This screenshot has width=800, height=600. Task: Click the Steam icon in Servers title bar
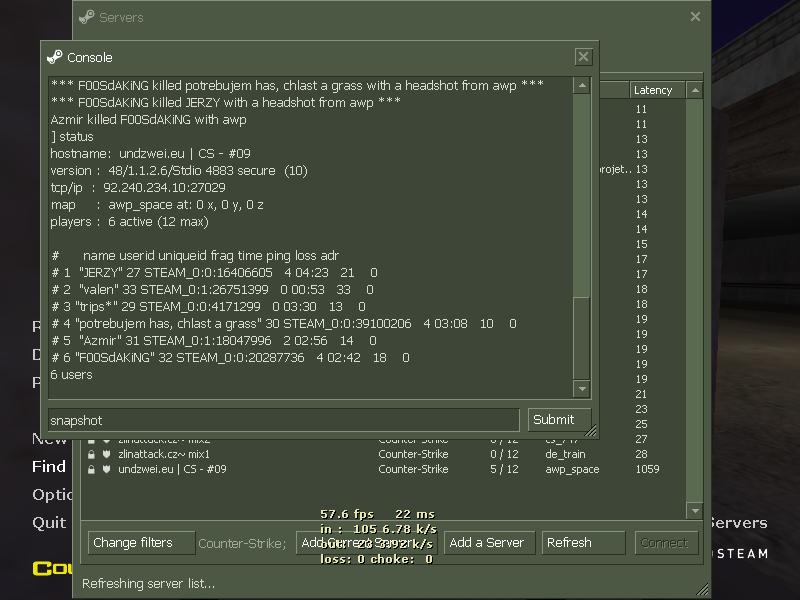[86, 17]
